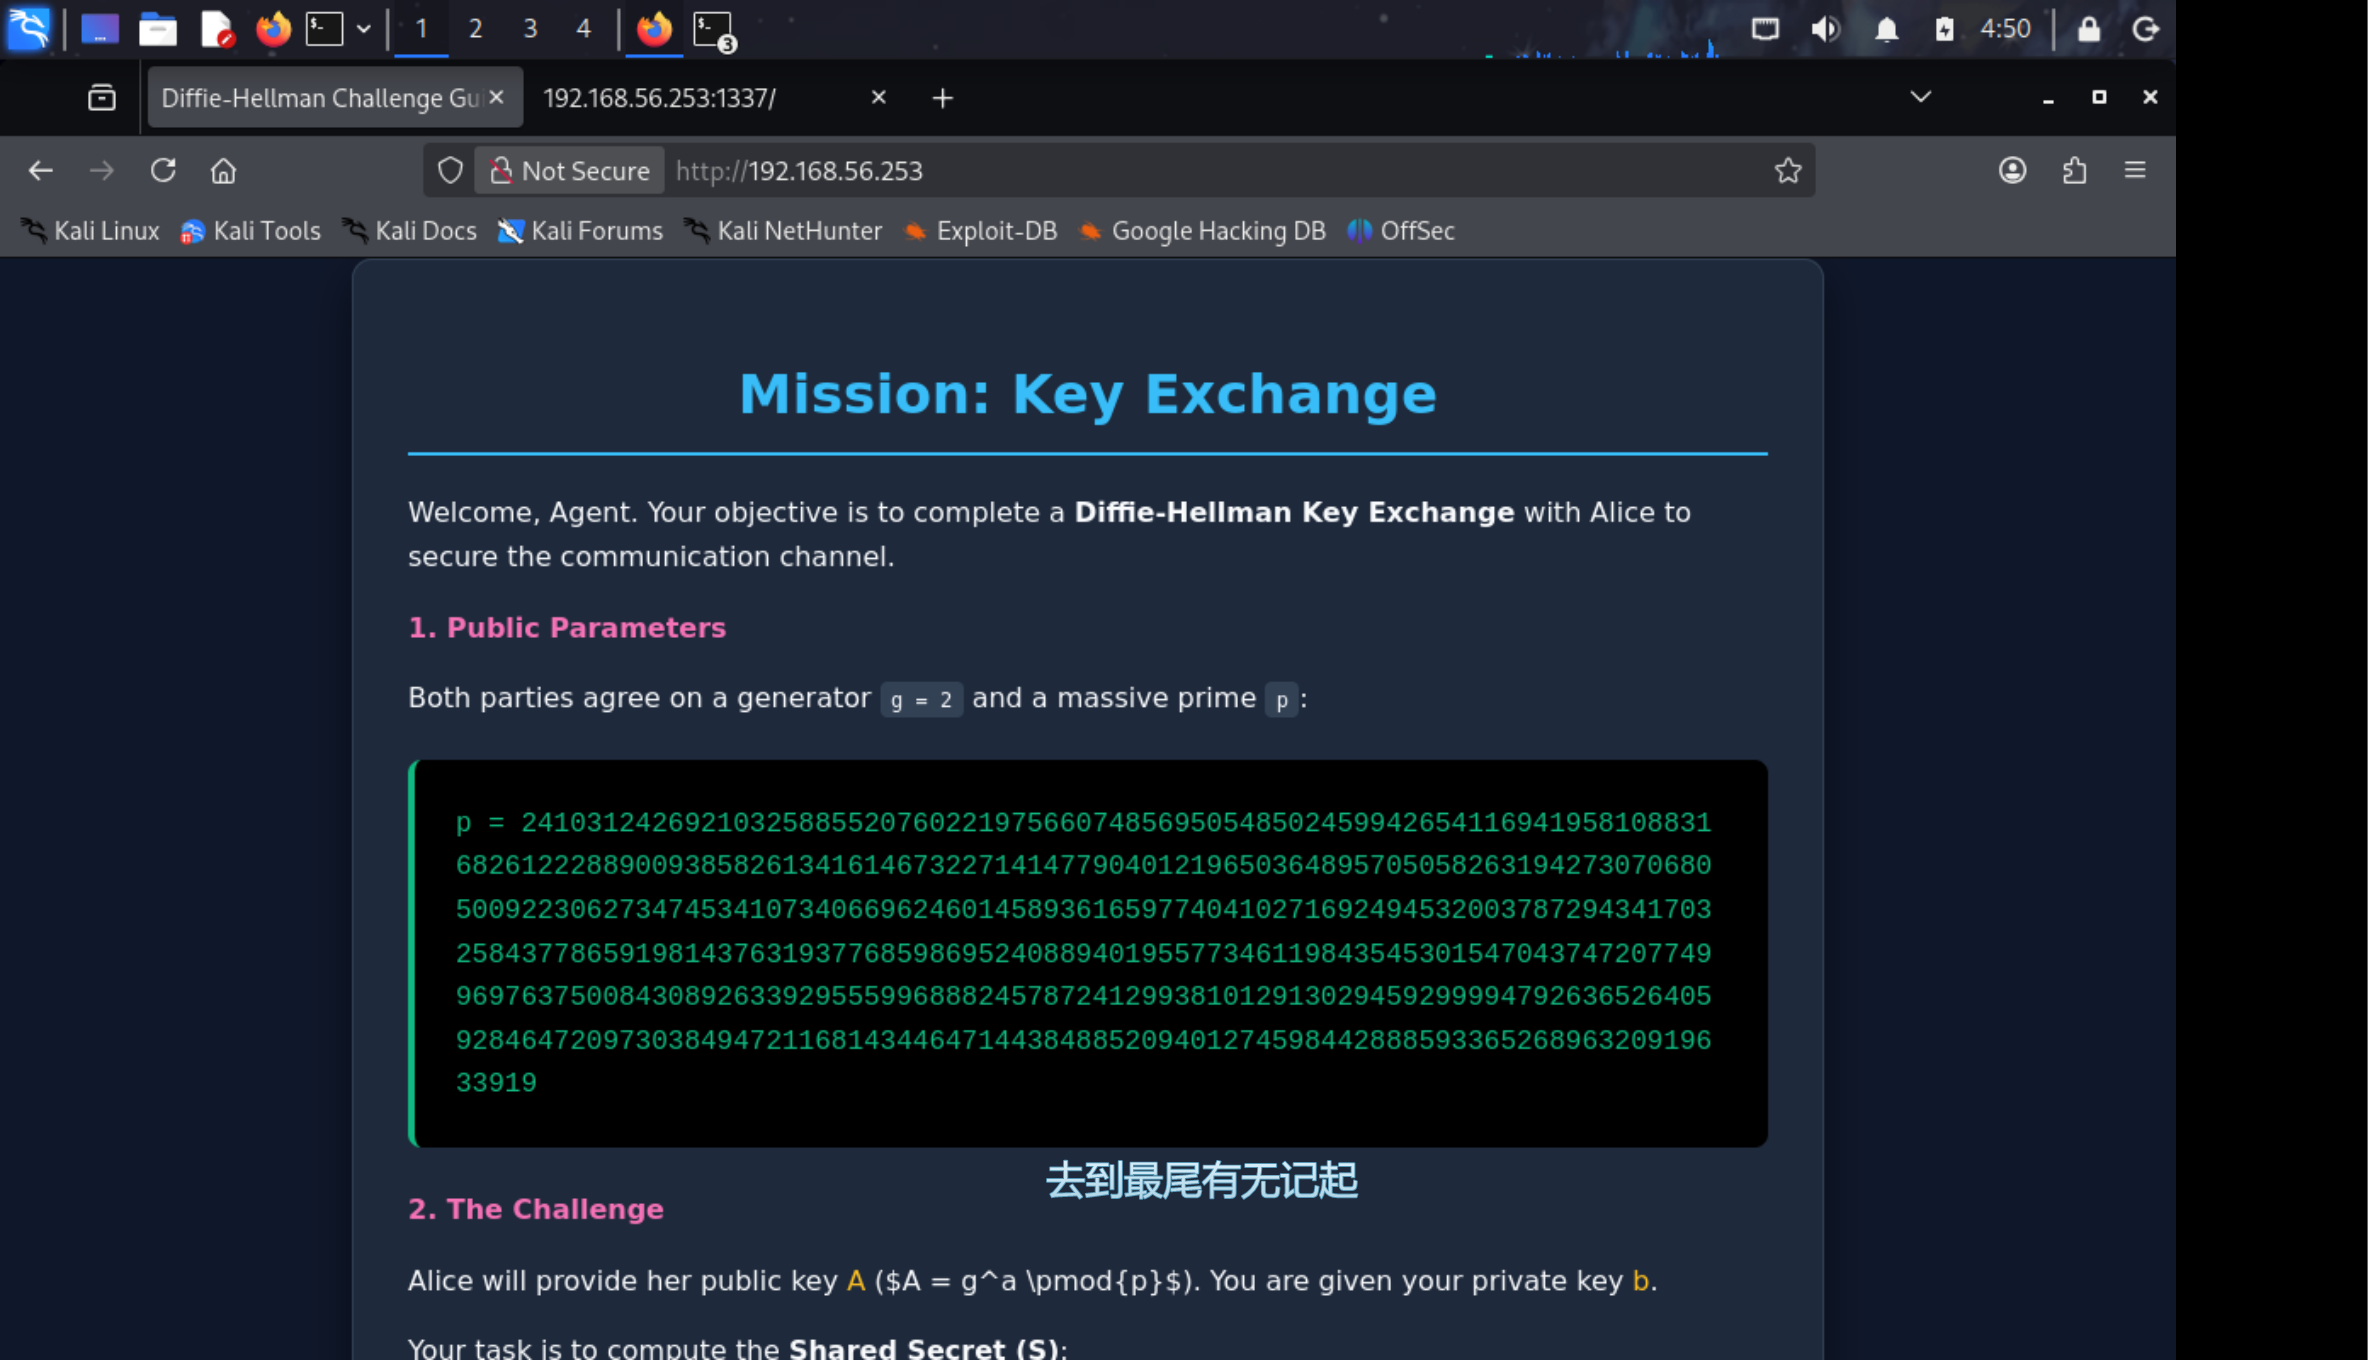Open new tab with plus button

click(942, 98)
